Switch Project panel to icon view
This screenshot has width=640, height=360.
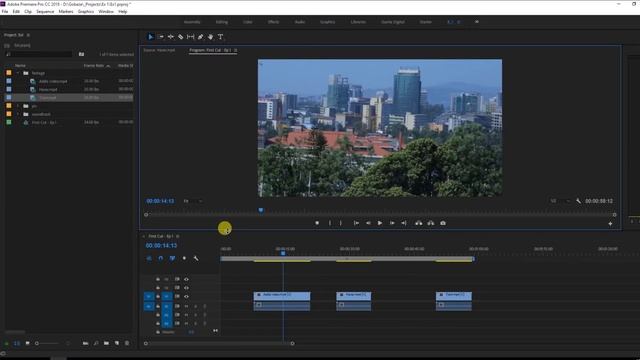coord(27,343)
